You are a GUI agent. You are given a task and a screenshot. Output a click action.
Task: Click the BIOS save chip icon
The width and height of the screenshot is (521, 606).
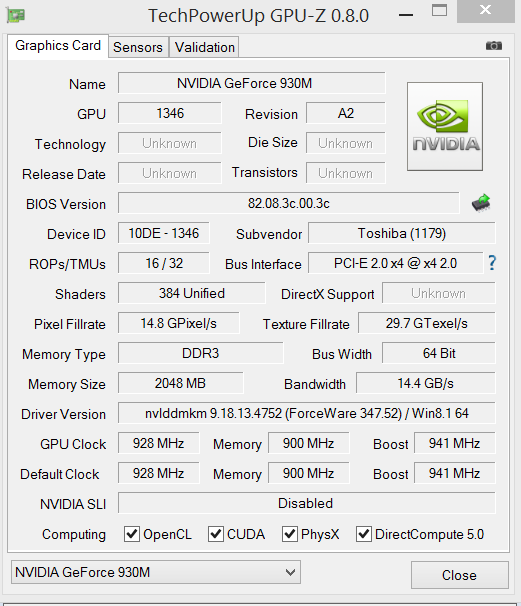click(481, 203)
